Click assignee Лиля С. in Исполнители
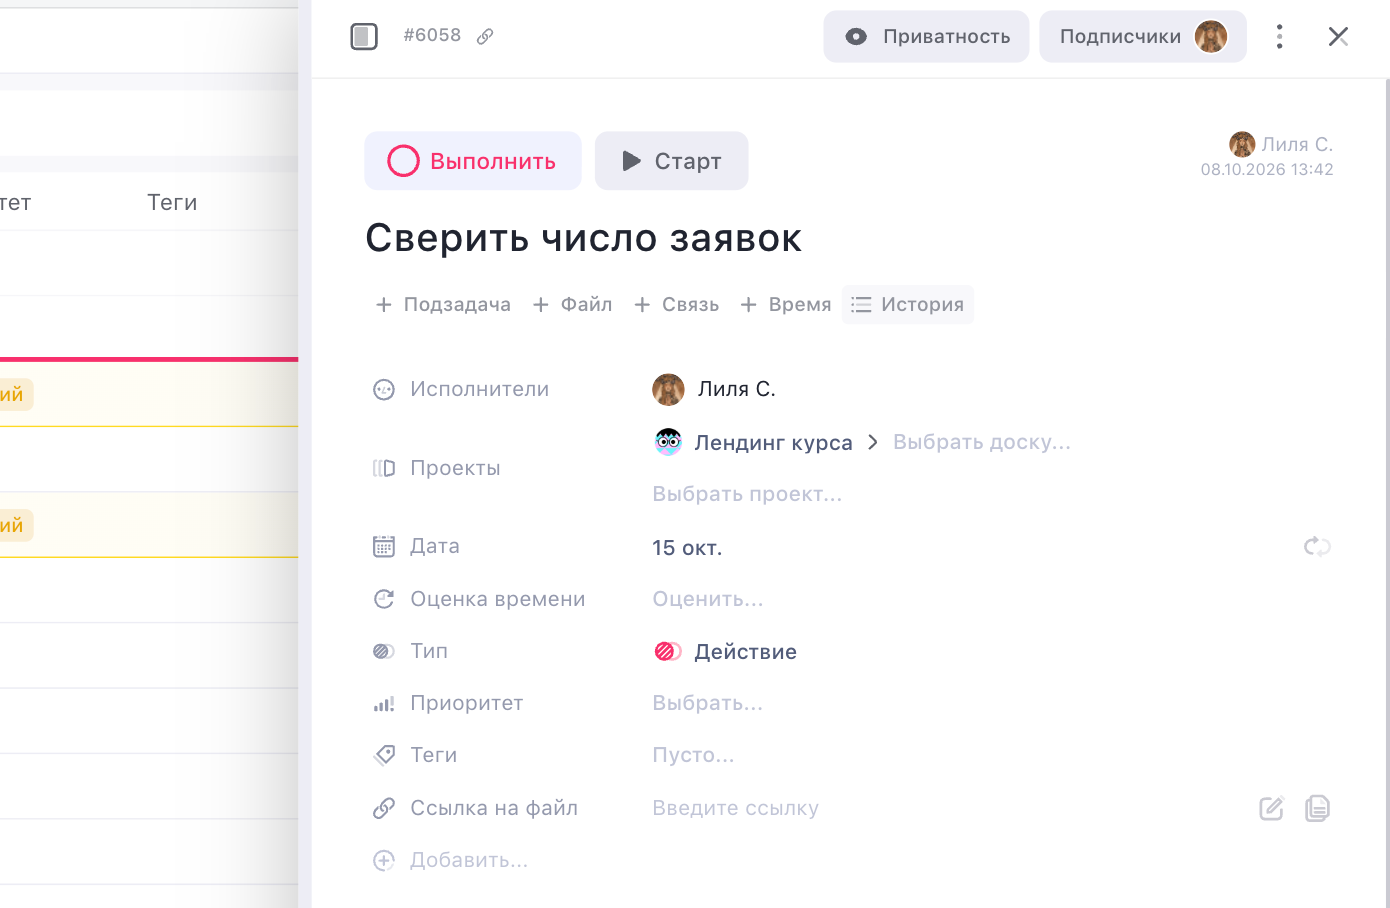Viewport: 1390px width, 908px height. 714,389
